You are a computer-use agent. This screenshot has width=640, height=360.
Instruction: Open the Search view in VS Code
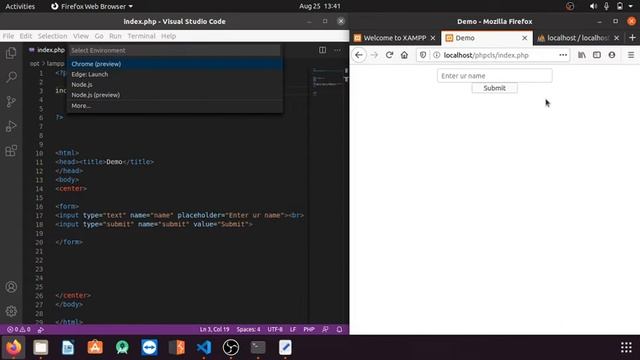coord(11,77)
